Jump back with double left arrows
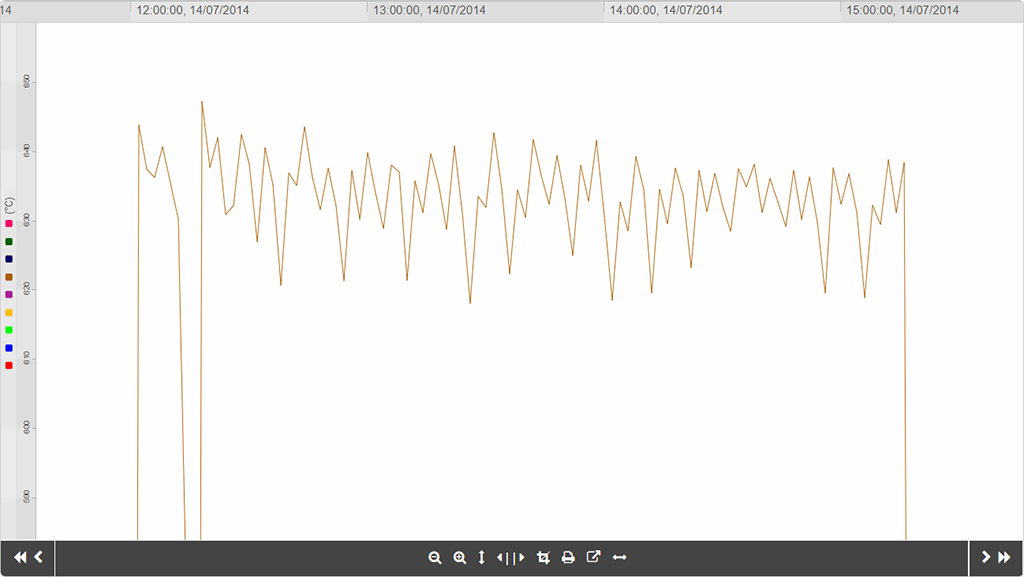The height and width of the screenshot is (577, 1024). click(20, 557)
